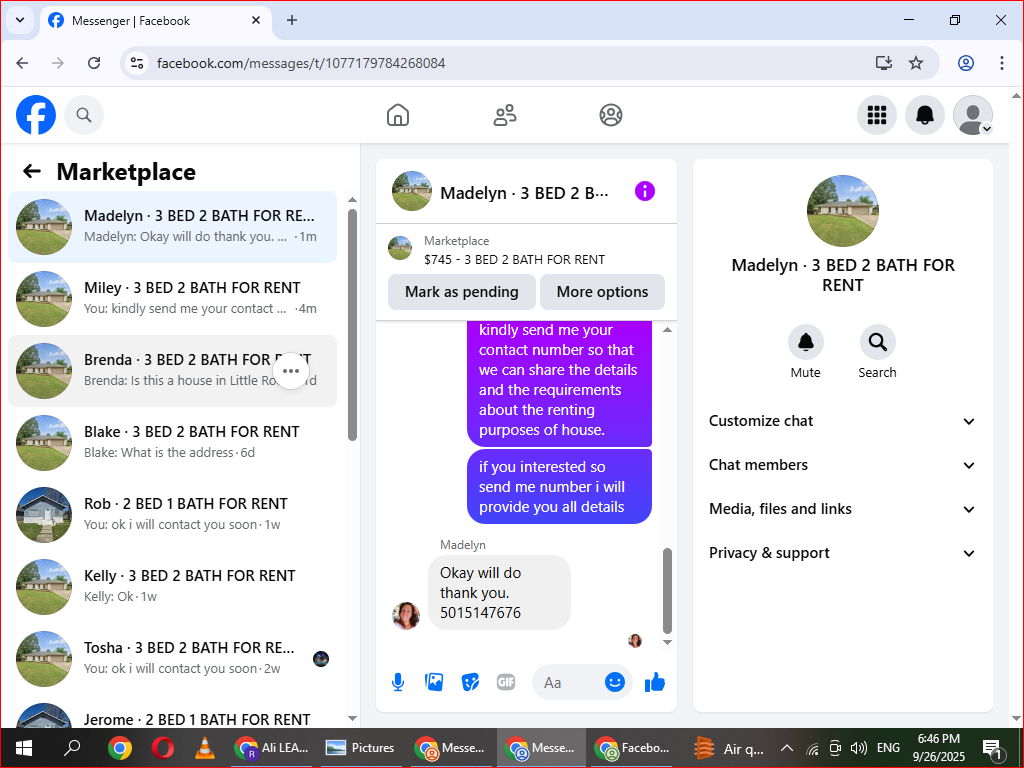
Task: Click Madelyn's avatar beside her message
Action: (x=406, y=615)
